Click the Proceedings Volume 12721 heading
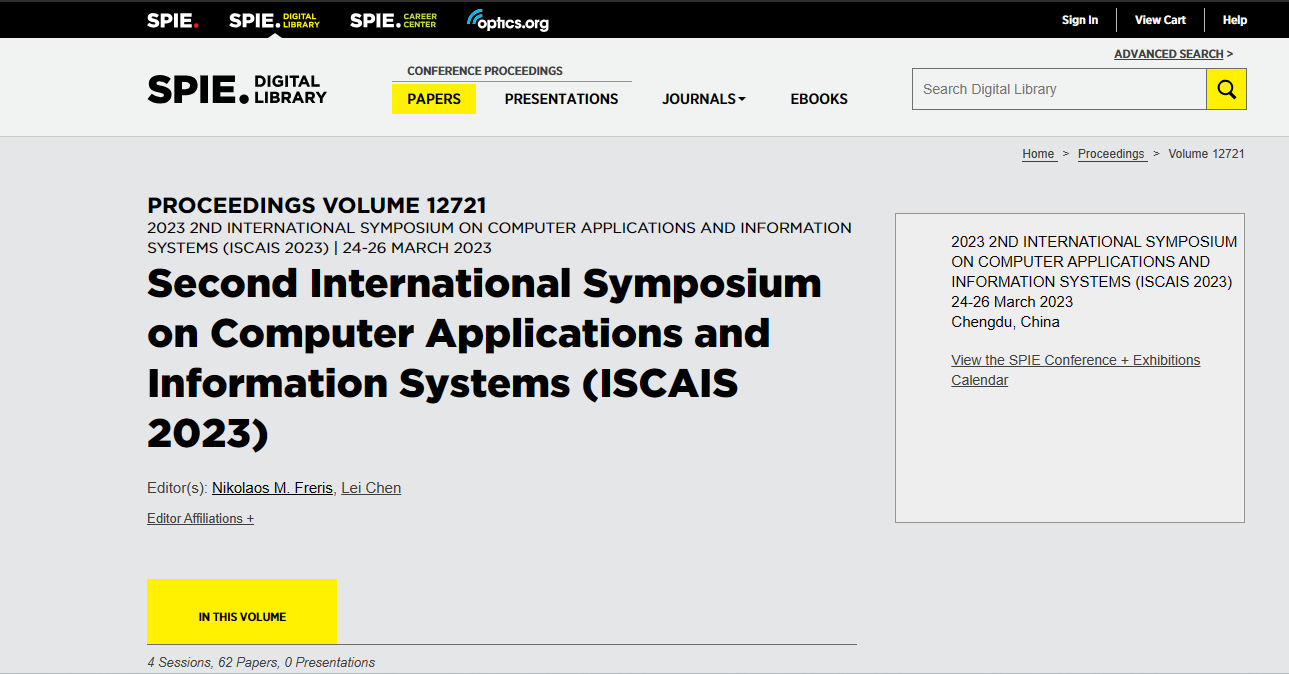This screenshot has height=674, width=1289. 317,206
